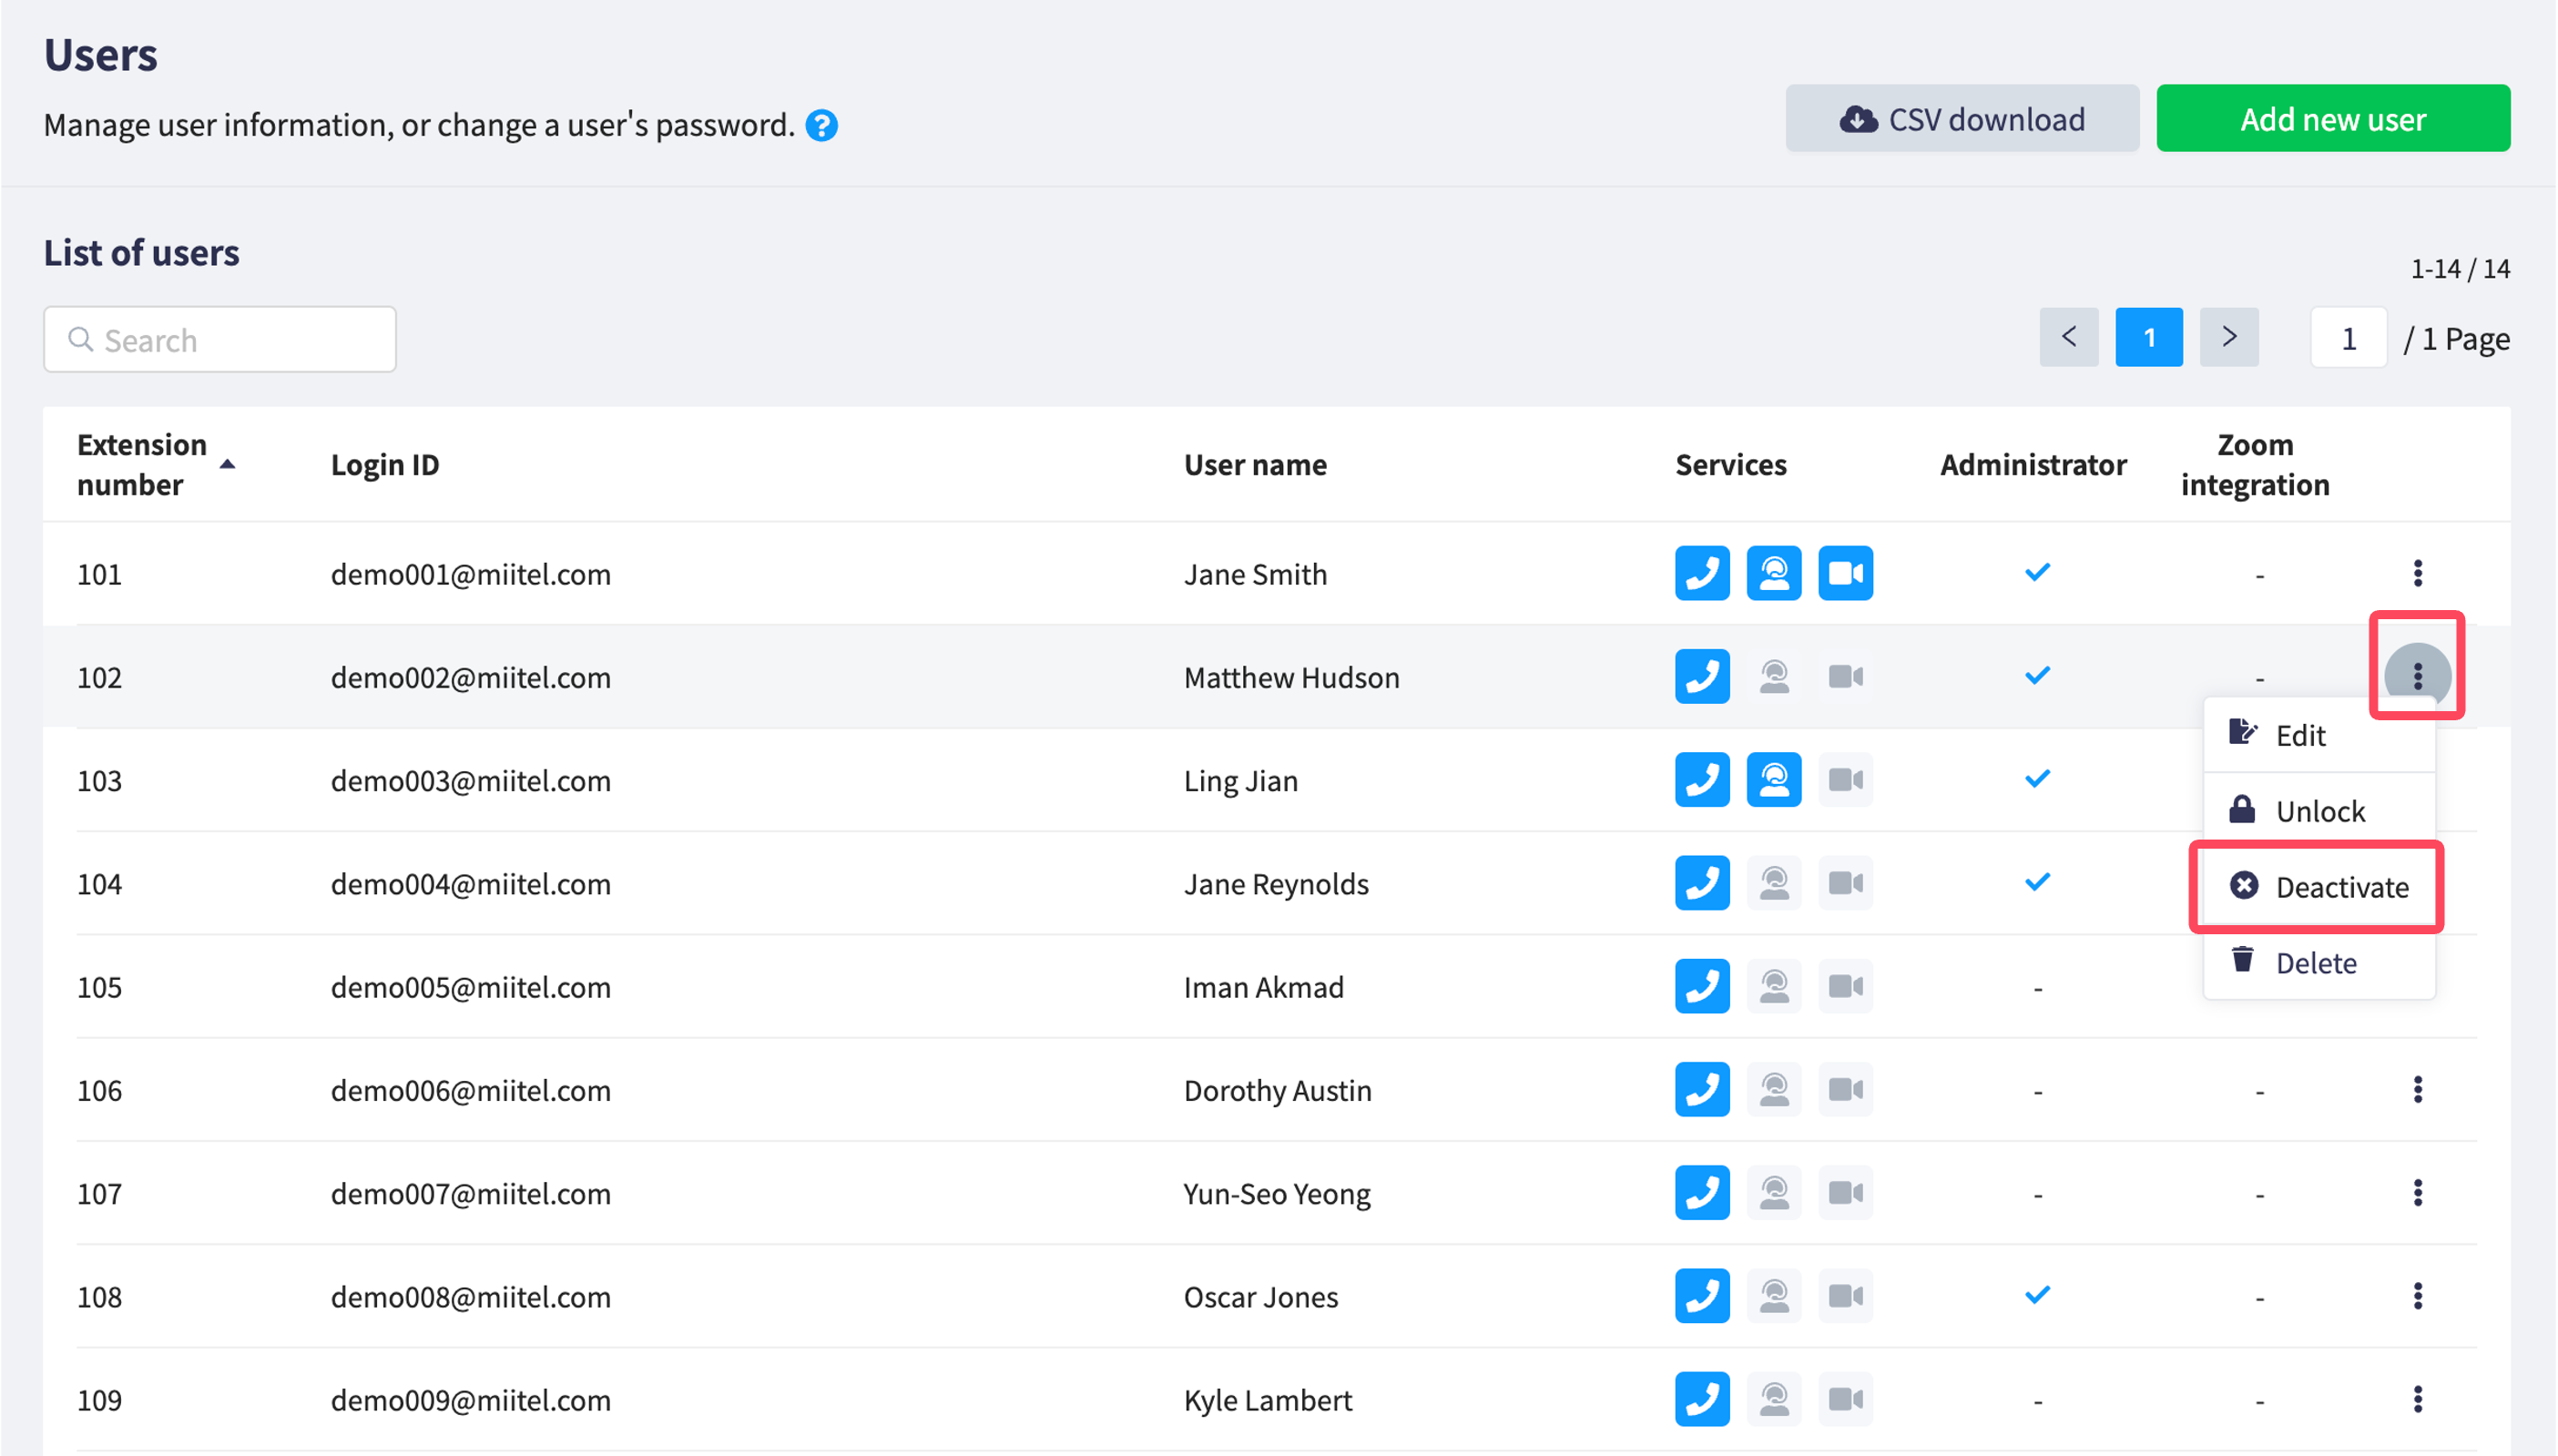Viewport: 2558px width, 1456px height.
Task: Click Jane Reynolds' greyed headset service icon
Action: (x=1773, y=883)
